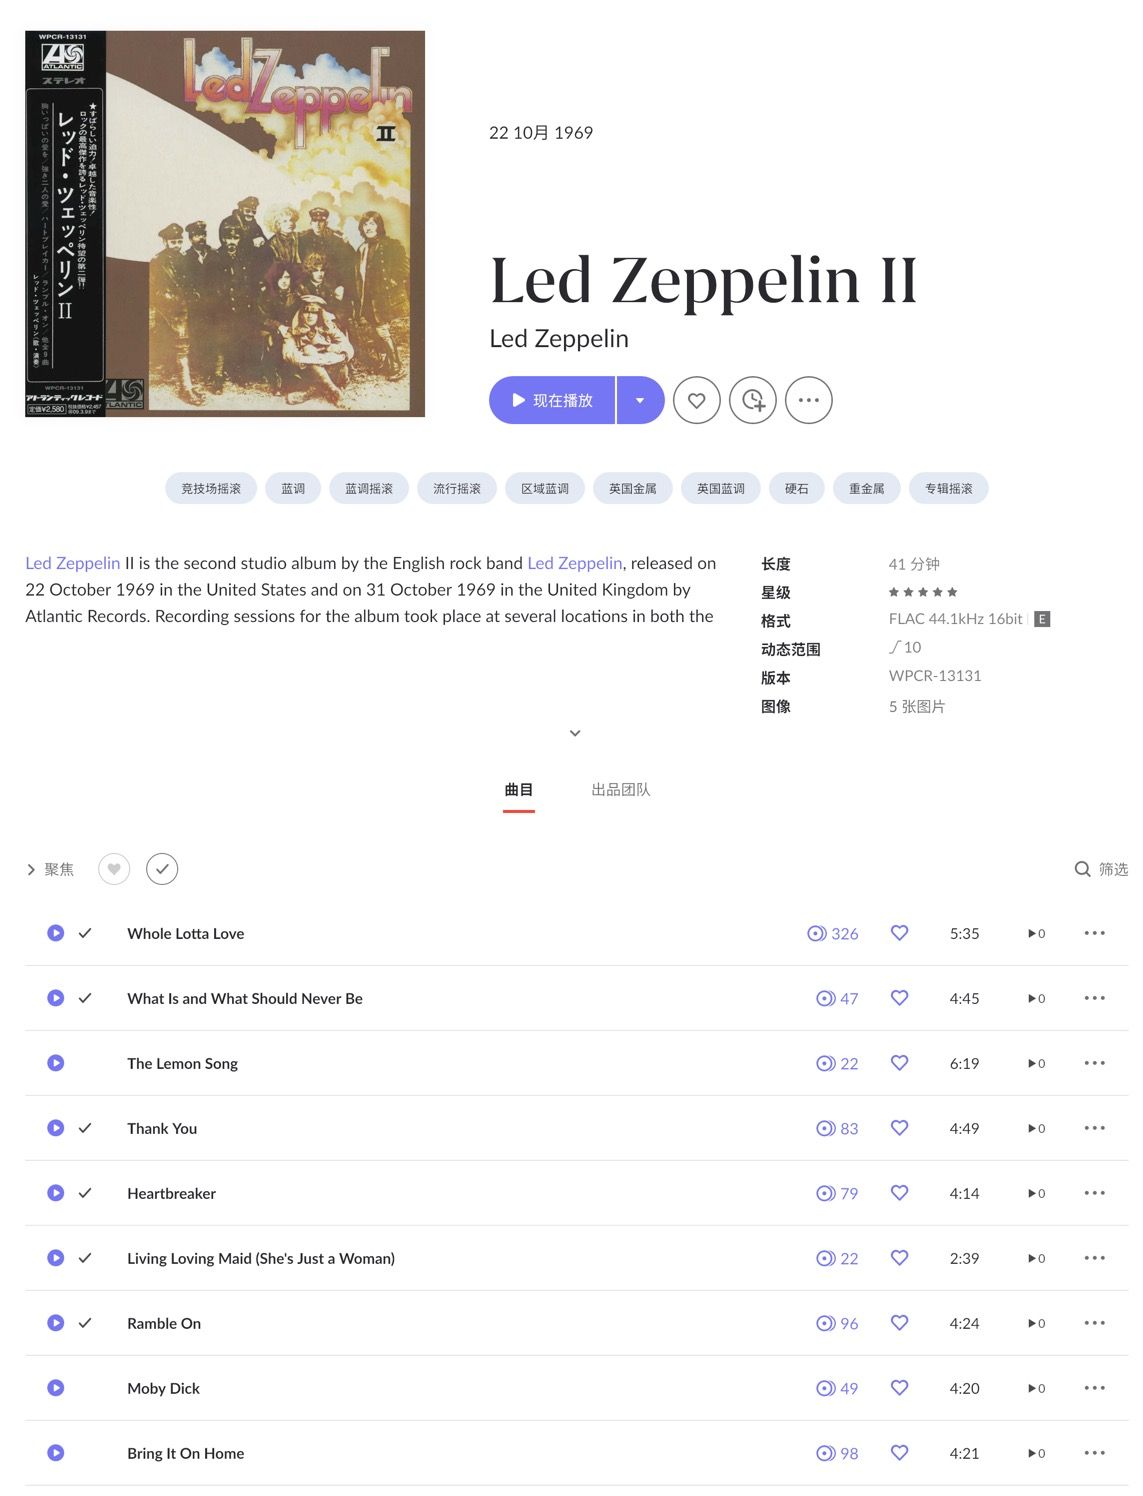Screen dimensions: 1143x1496
Task: Open the dropdown arrow beside Play Now
Action: pos(640,400)
